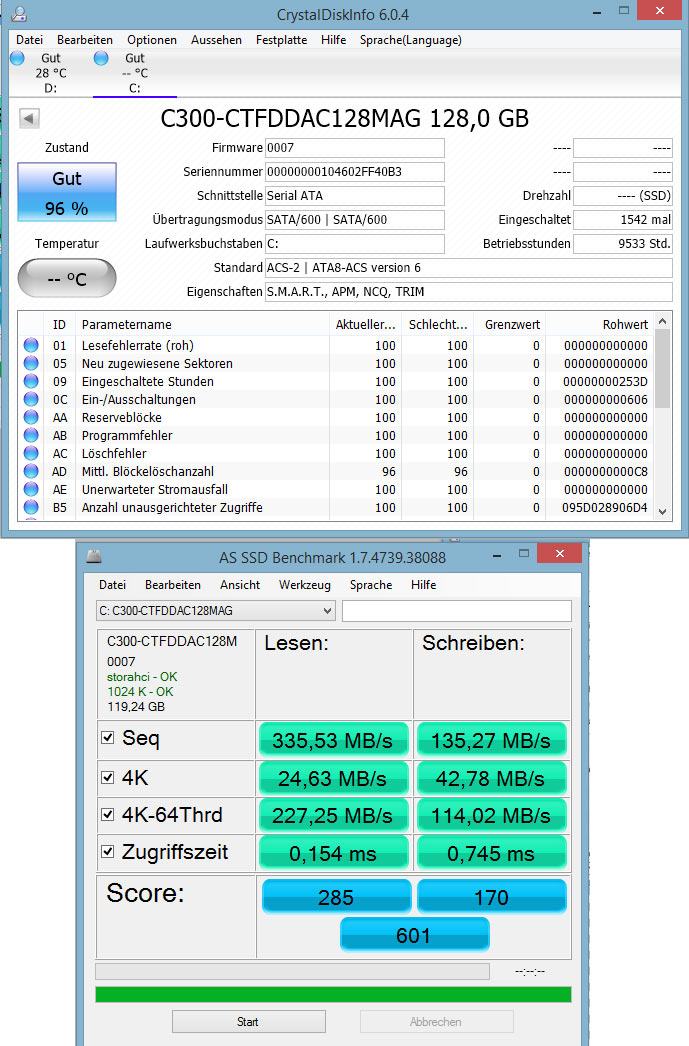This screenshot has width=689, height=1046.
Task: Toggle the 4K test checkbox
Action: click(107, 777)
